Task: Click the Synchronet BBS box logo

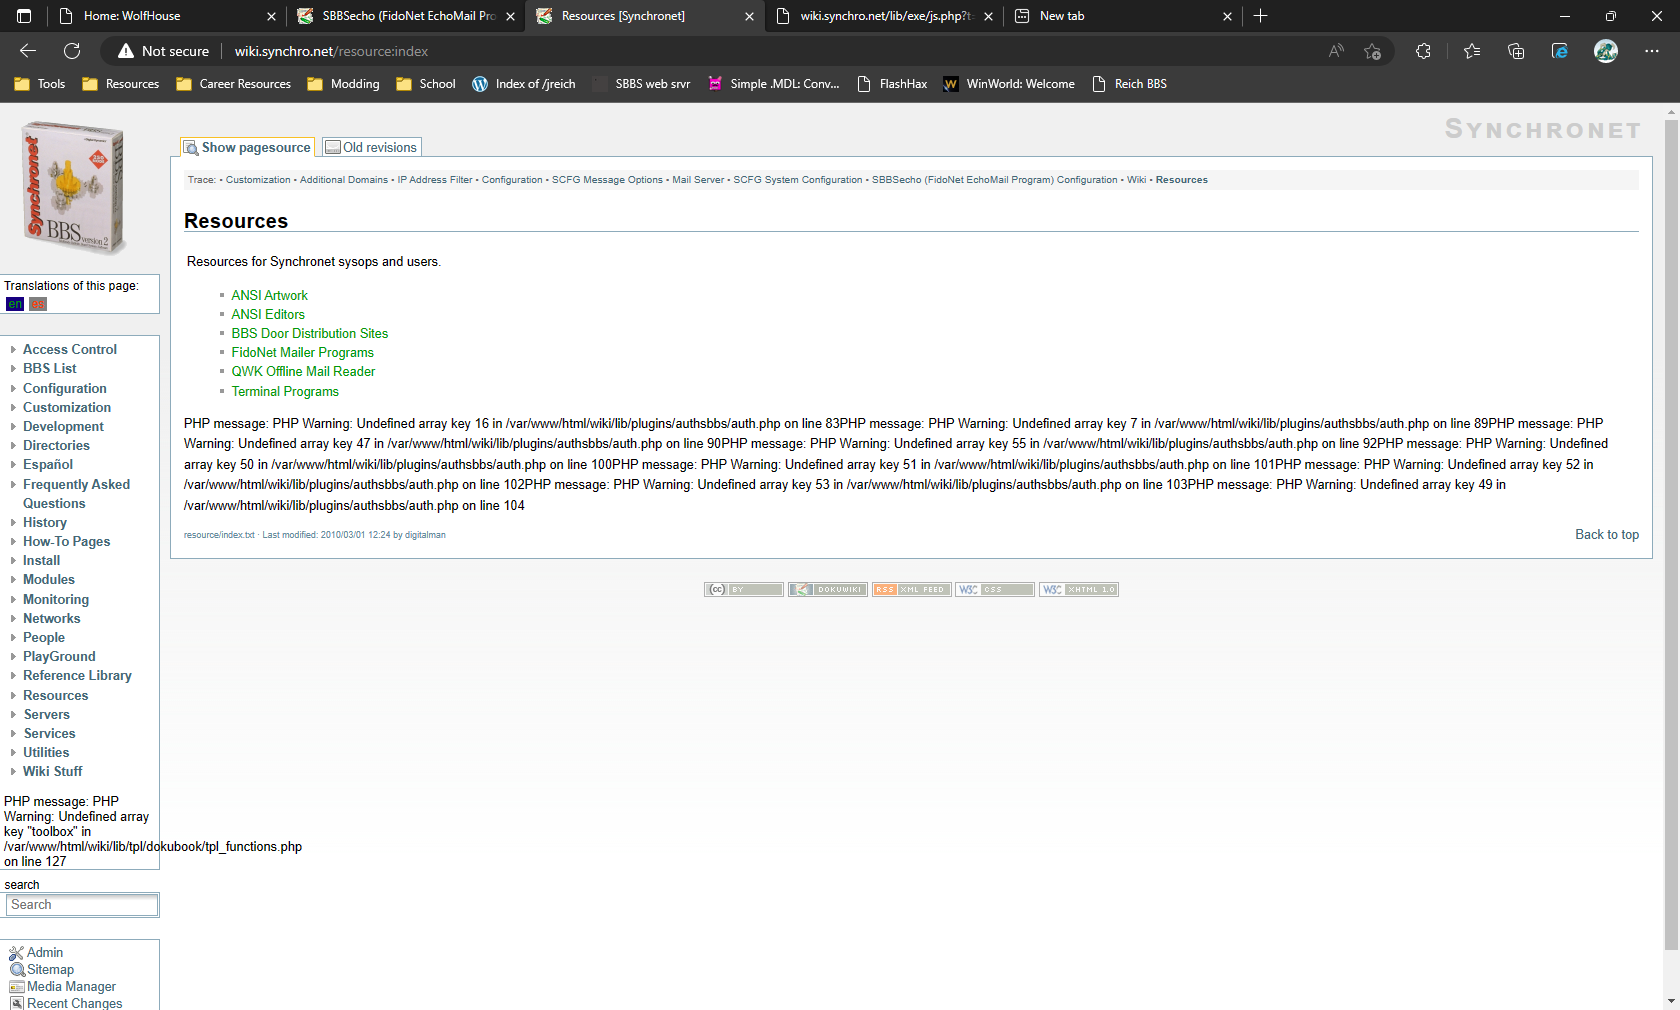Action: point(73,188)
